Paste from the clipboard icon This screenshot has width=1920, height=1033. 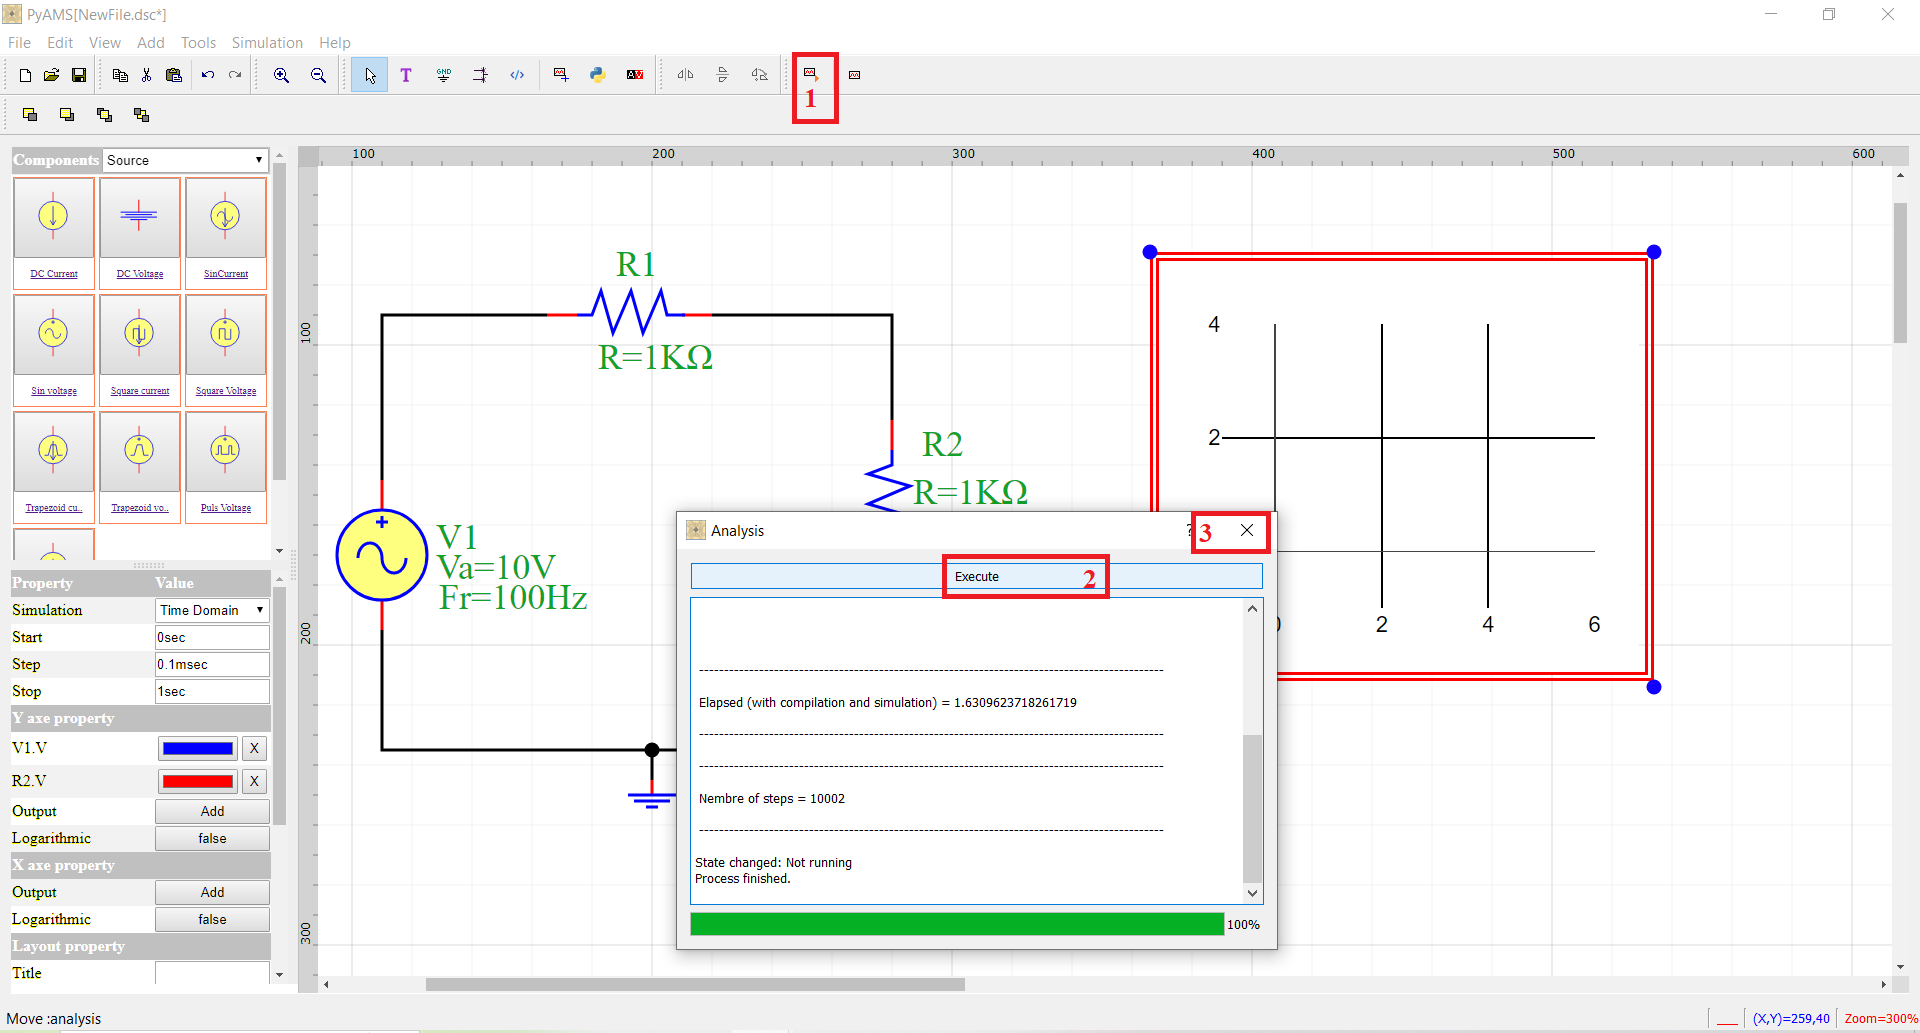(174, 75)
